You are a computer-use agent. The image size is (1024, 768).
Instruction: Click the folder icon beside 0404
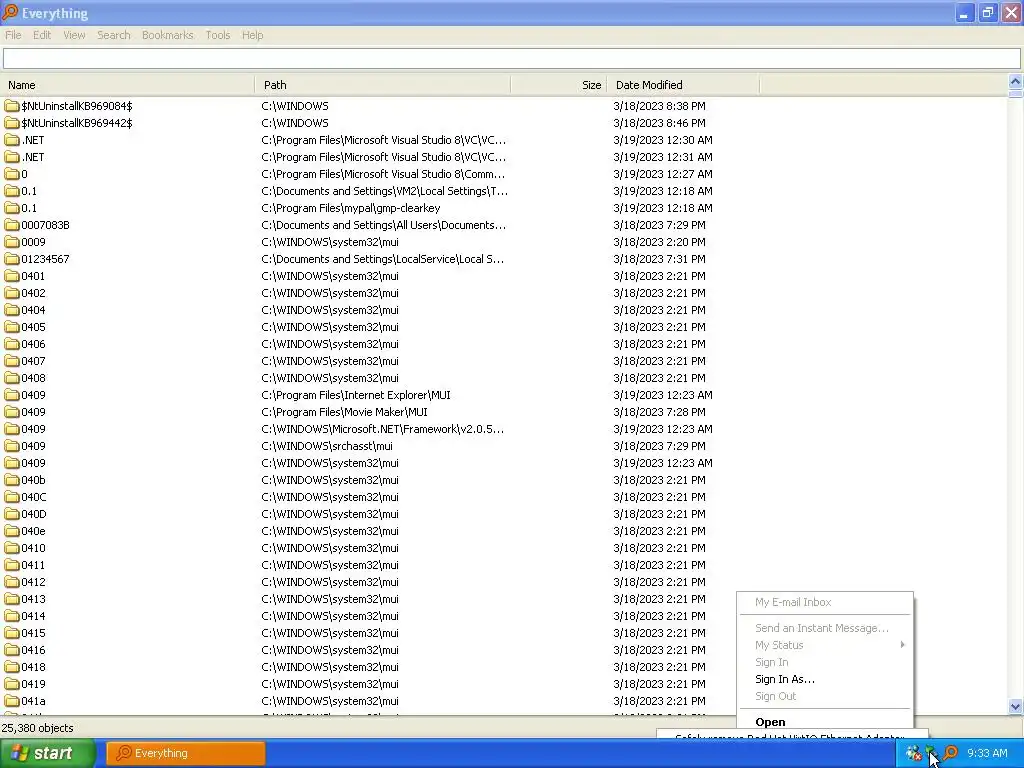pos(12,310)
